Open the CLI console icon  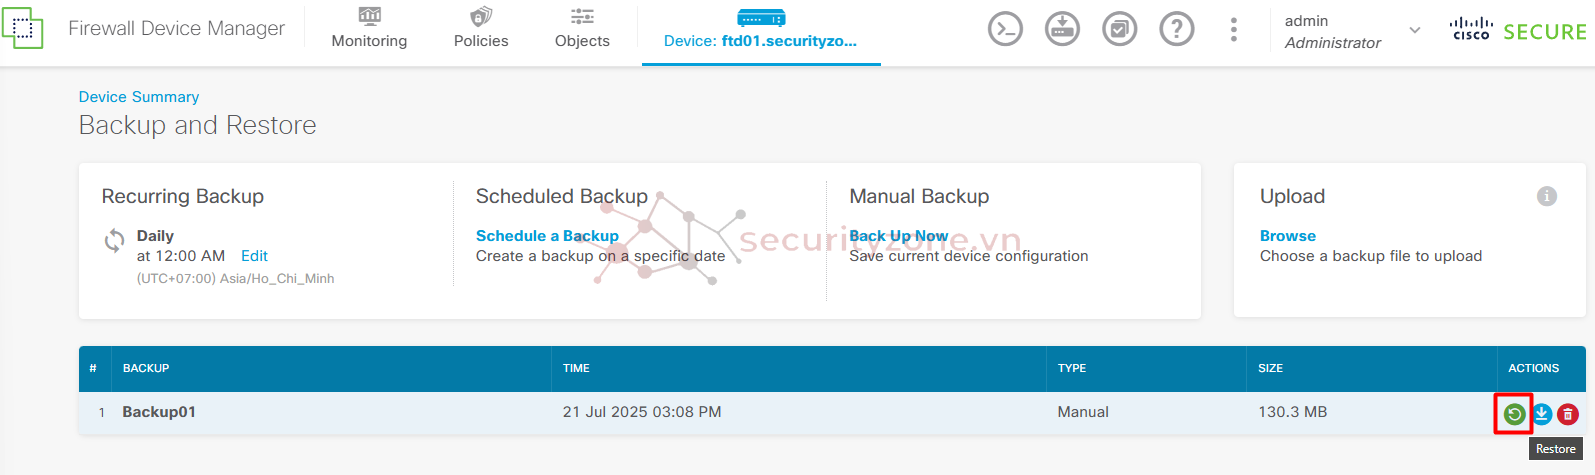pyautogui.click(x=1005, y=29)
